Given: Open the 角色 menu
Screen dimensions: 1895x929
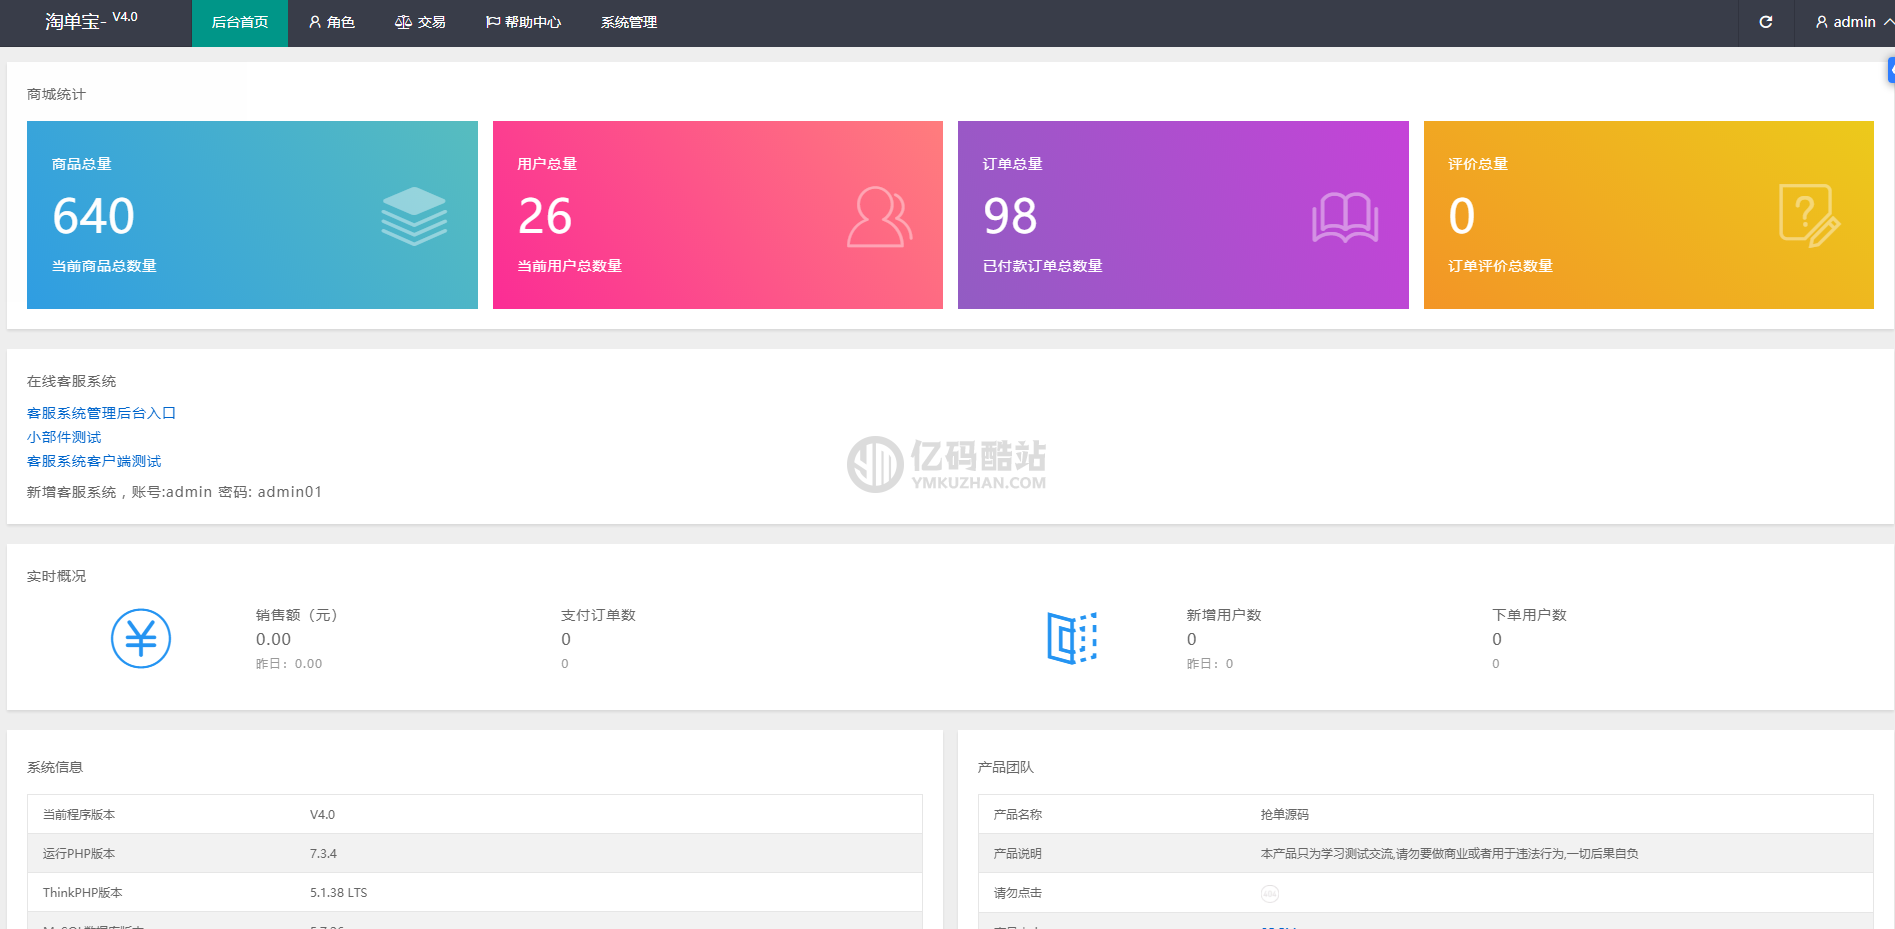Looking at the screenshot, I should [332, 23].
